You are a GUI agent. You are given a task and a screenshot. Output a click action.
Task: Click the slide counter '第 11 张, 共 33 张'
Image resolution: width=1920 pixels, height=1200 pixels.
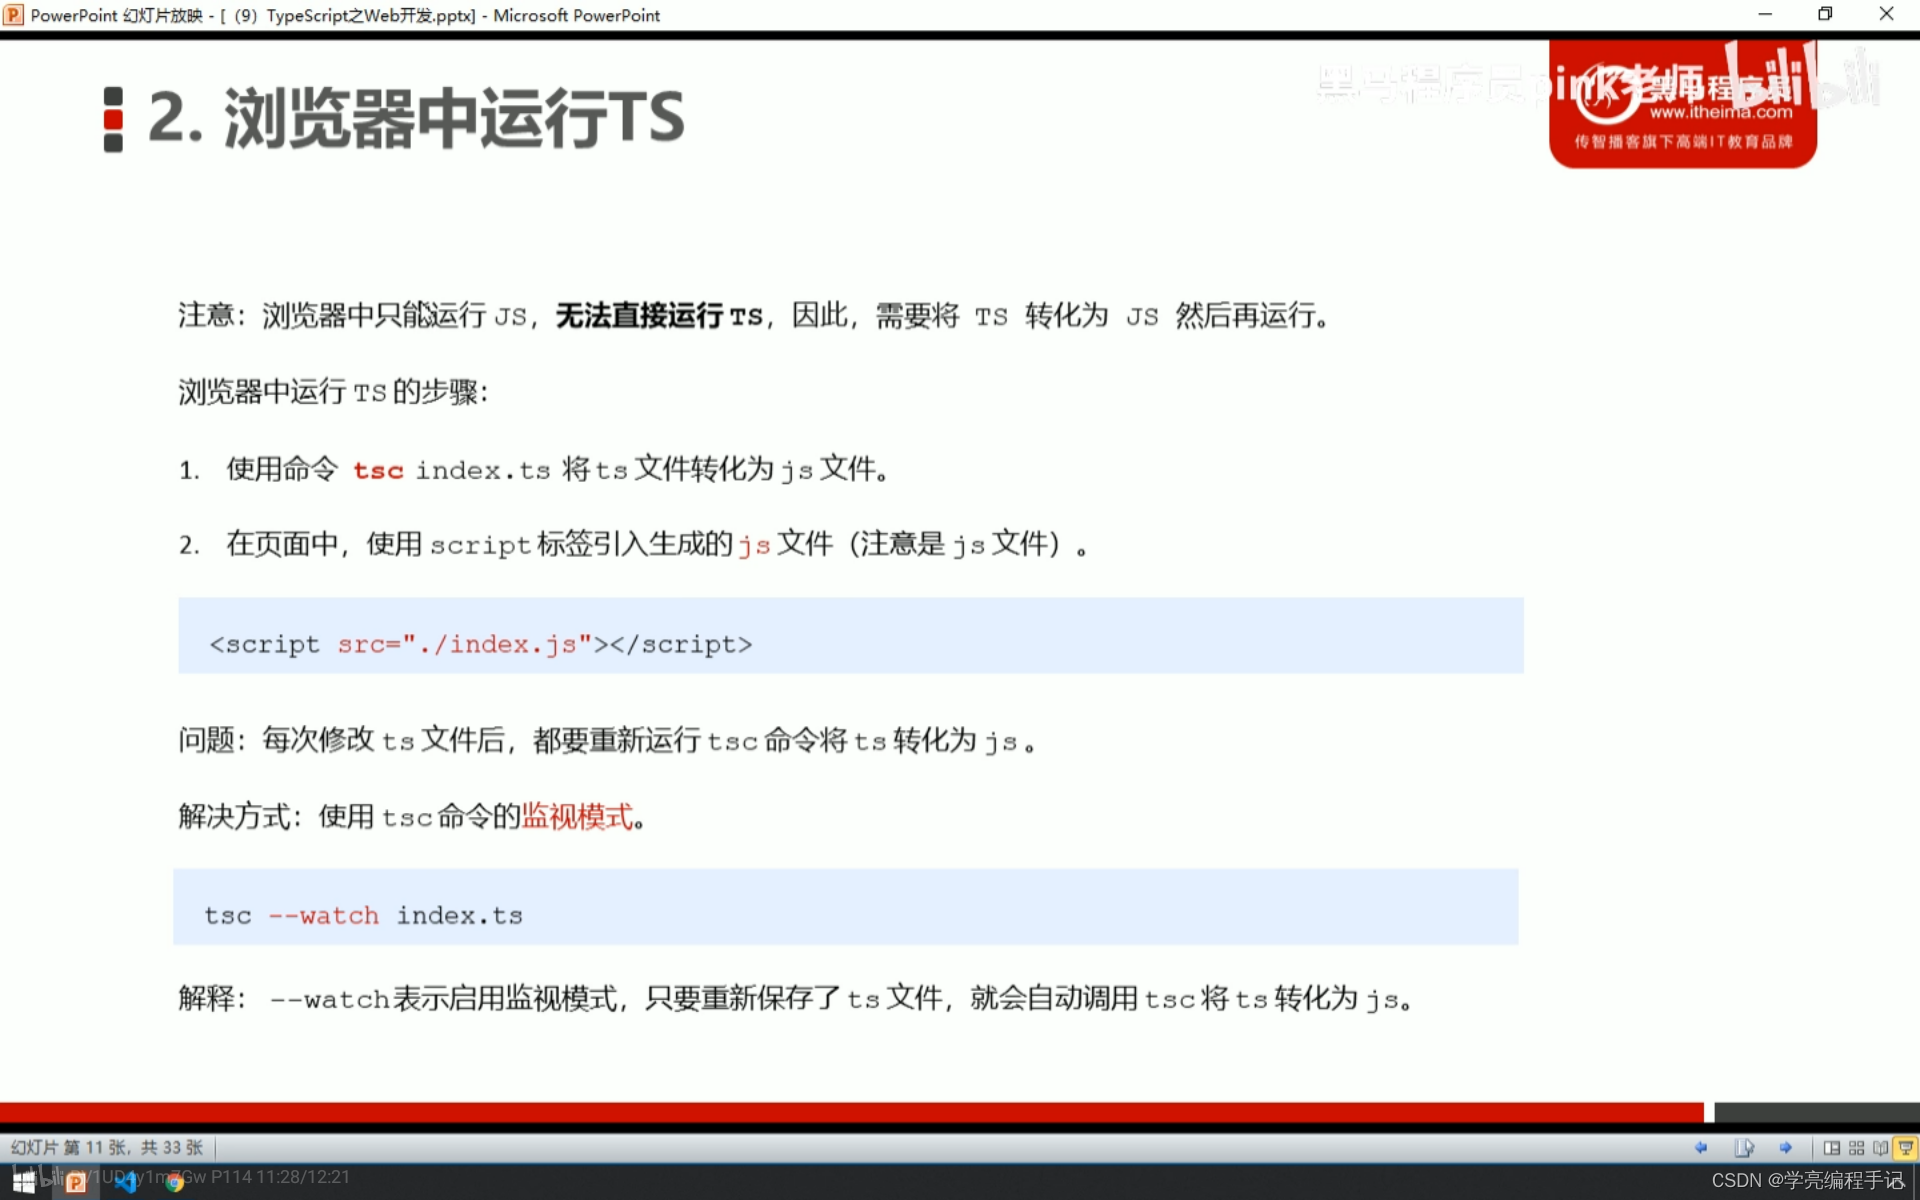tap(107, 1147)
